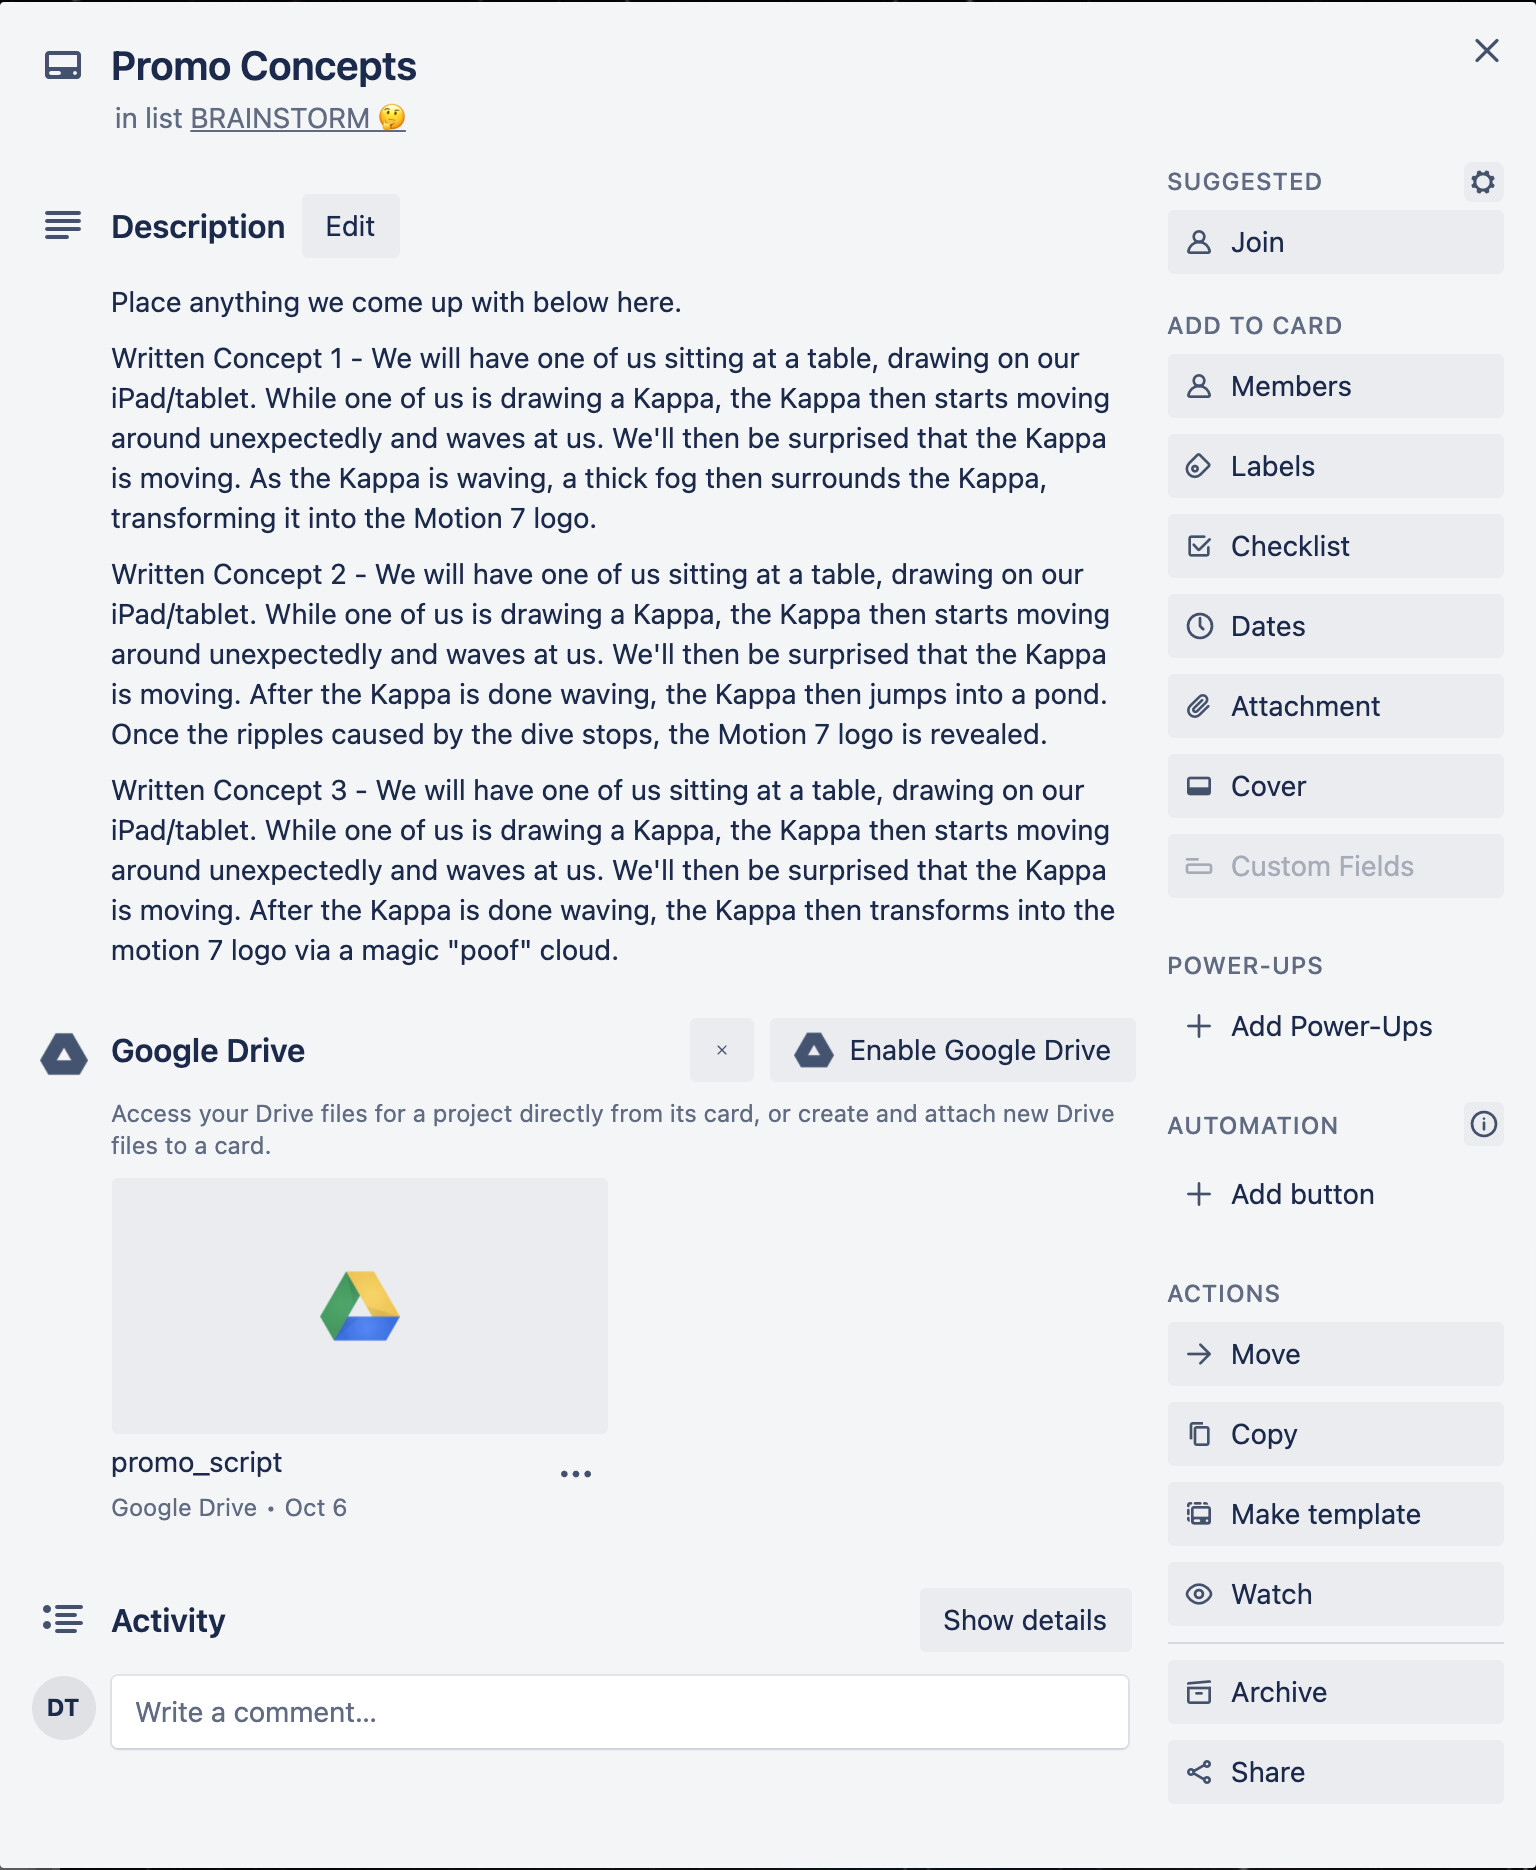Click the suggested settings gear icon
Screen dimensions: 1536x1870
click(x=1483, y=182)
